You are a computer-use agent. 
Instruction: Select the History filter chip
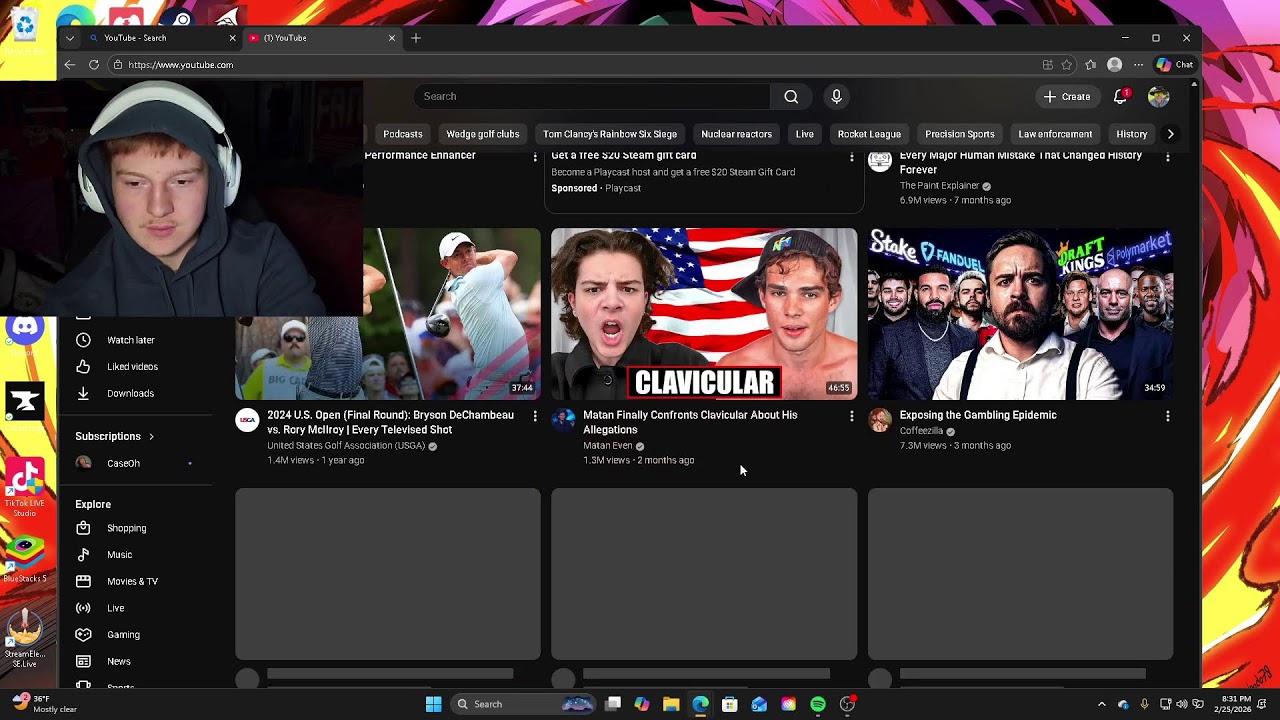tap(1132, 134)
